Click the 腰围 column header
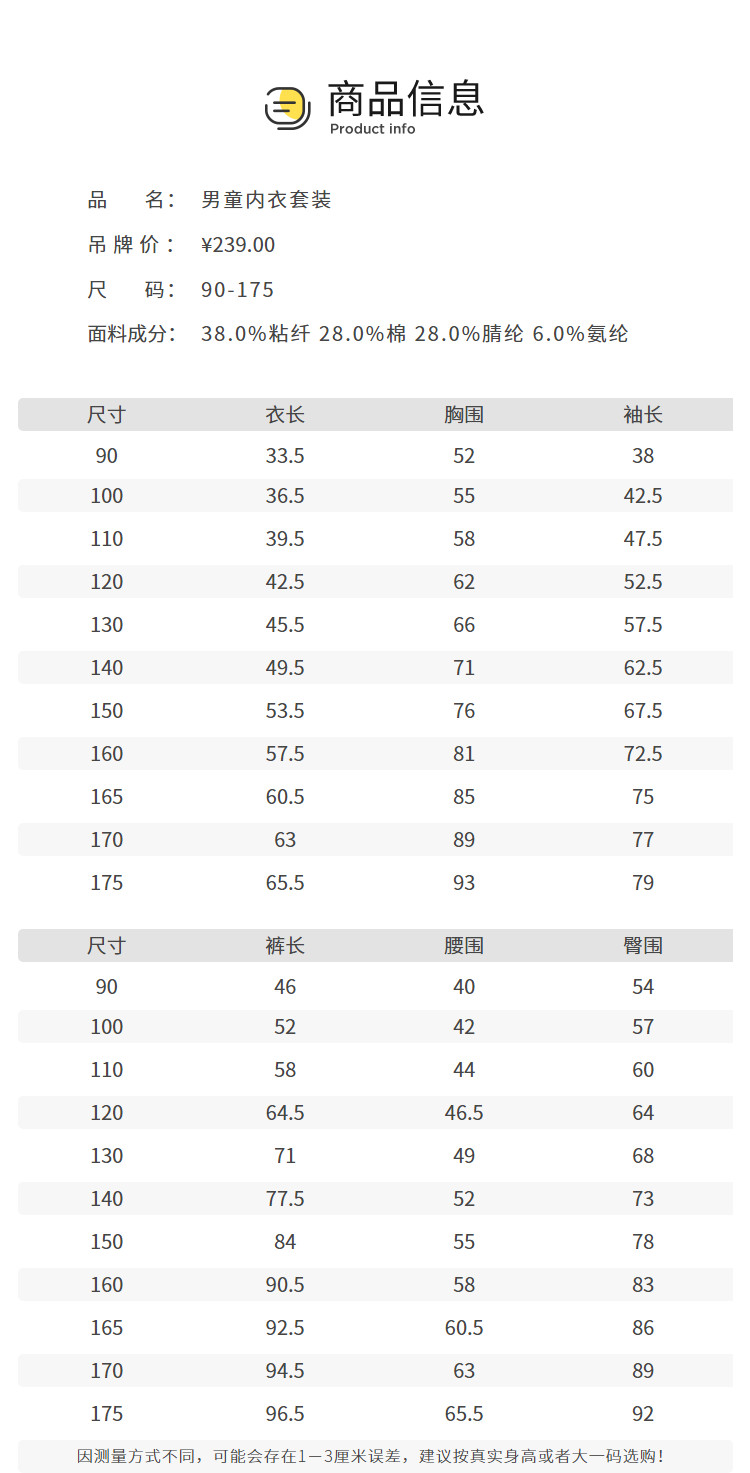This screenshot has height=1473, width=750. pyautogui.click(x=464, y=946)
